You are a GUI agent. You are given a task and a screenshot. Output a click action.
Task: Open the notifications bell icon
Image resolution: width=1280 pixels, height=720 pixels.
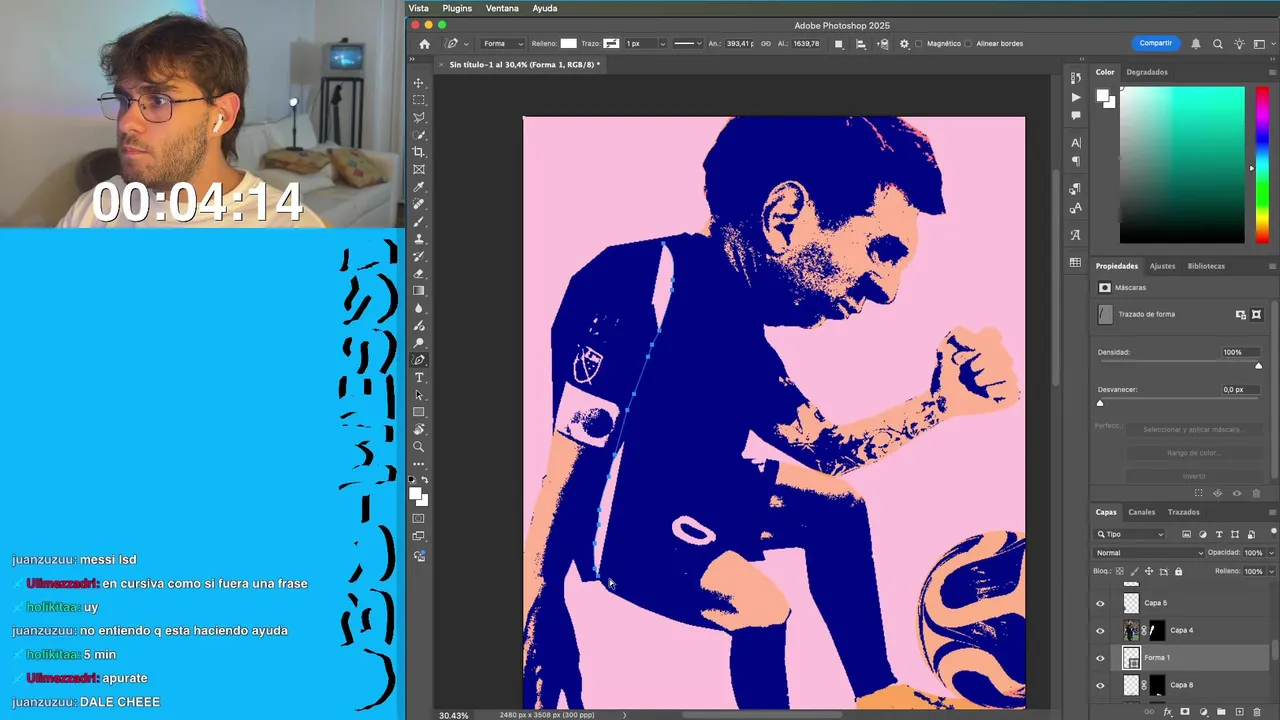coord(1196,44)
